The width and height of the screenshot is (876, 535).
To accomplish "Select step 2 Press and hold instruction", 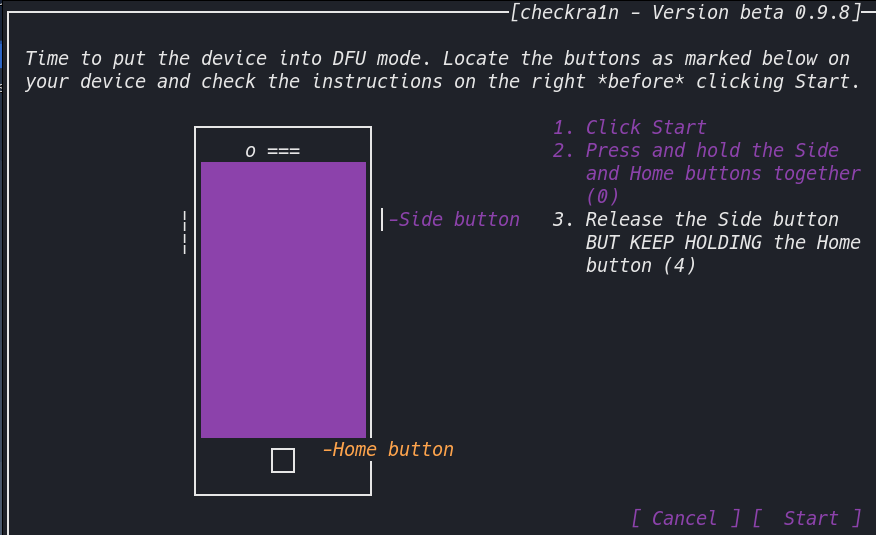I will tap(707, 173).
